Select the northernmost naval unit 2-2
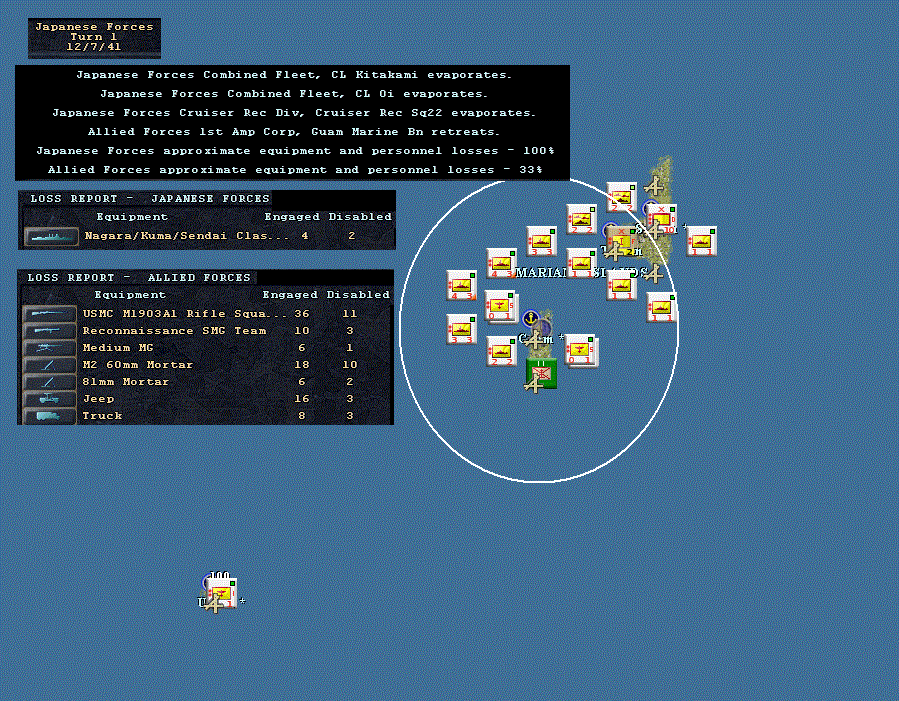 point(622,197)
